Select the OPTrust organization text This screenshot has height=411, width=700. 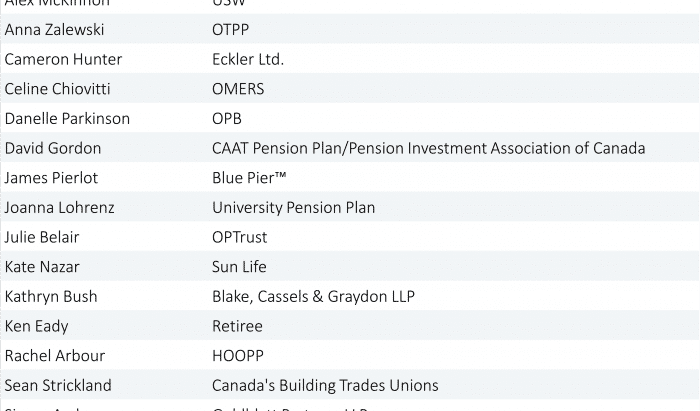(239, 237)
